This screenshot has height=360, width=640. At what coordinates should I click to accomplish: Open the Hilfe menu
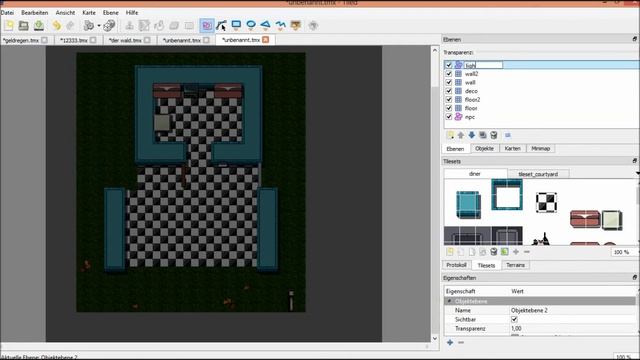click(132, 13)
